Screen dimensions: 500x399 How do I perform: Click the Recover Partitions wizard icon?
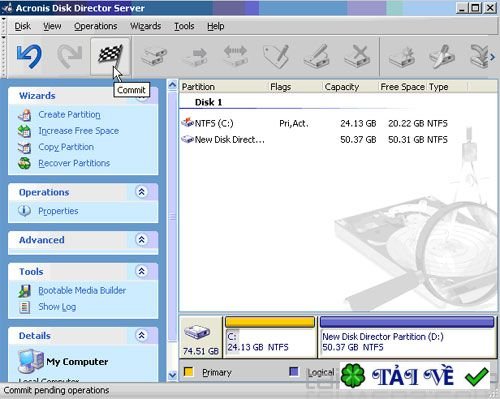[25, 163]
